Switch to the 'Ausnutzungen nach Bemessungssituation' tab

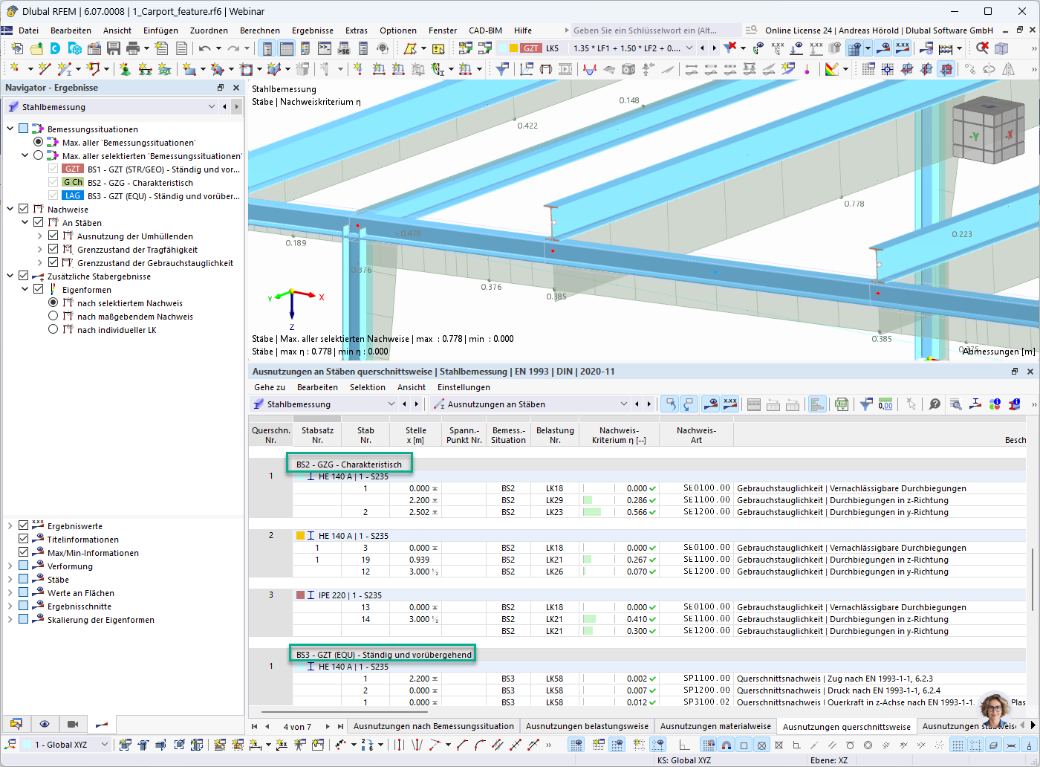434,726
